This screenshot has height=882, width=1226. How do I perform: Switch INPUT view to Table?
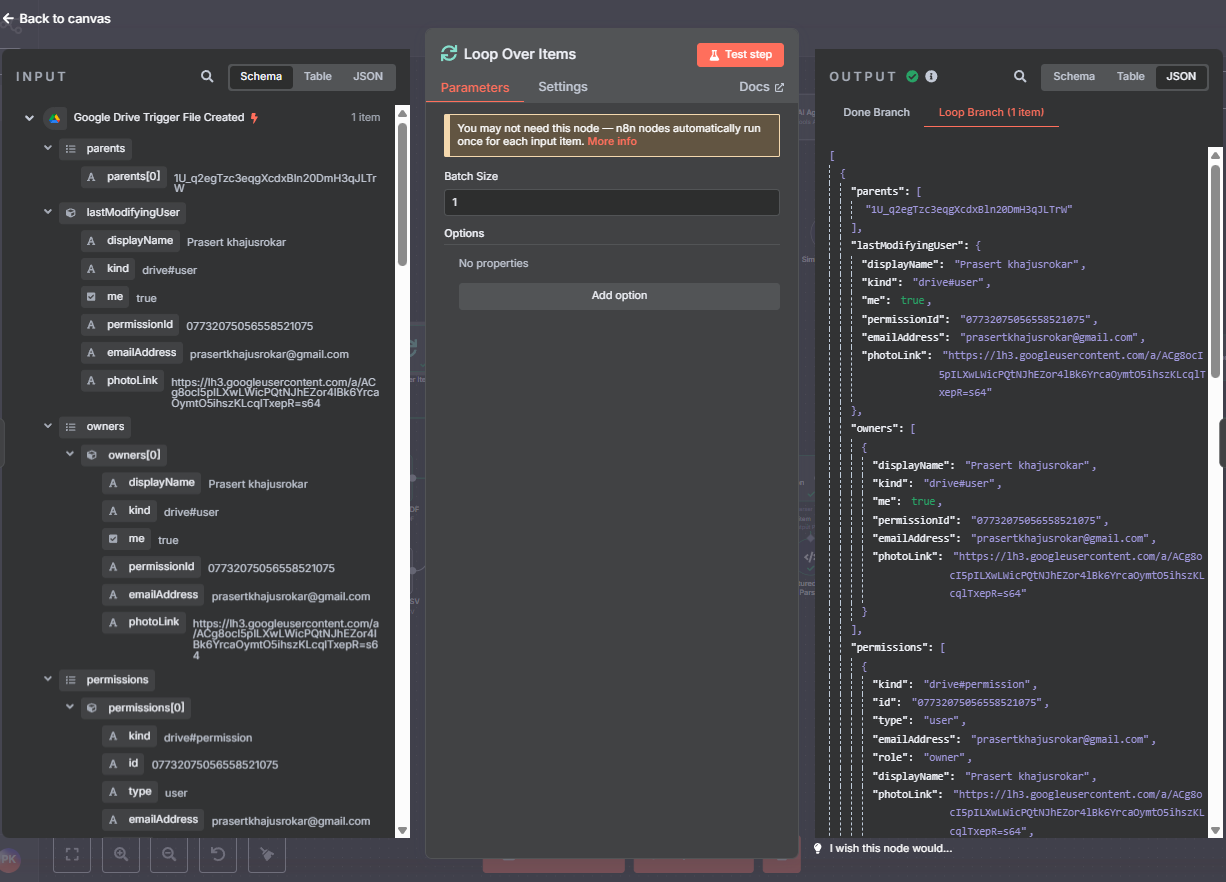[318, 76]
